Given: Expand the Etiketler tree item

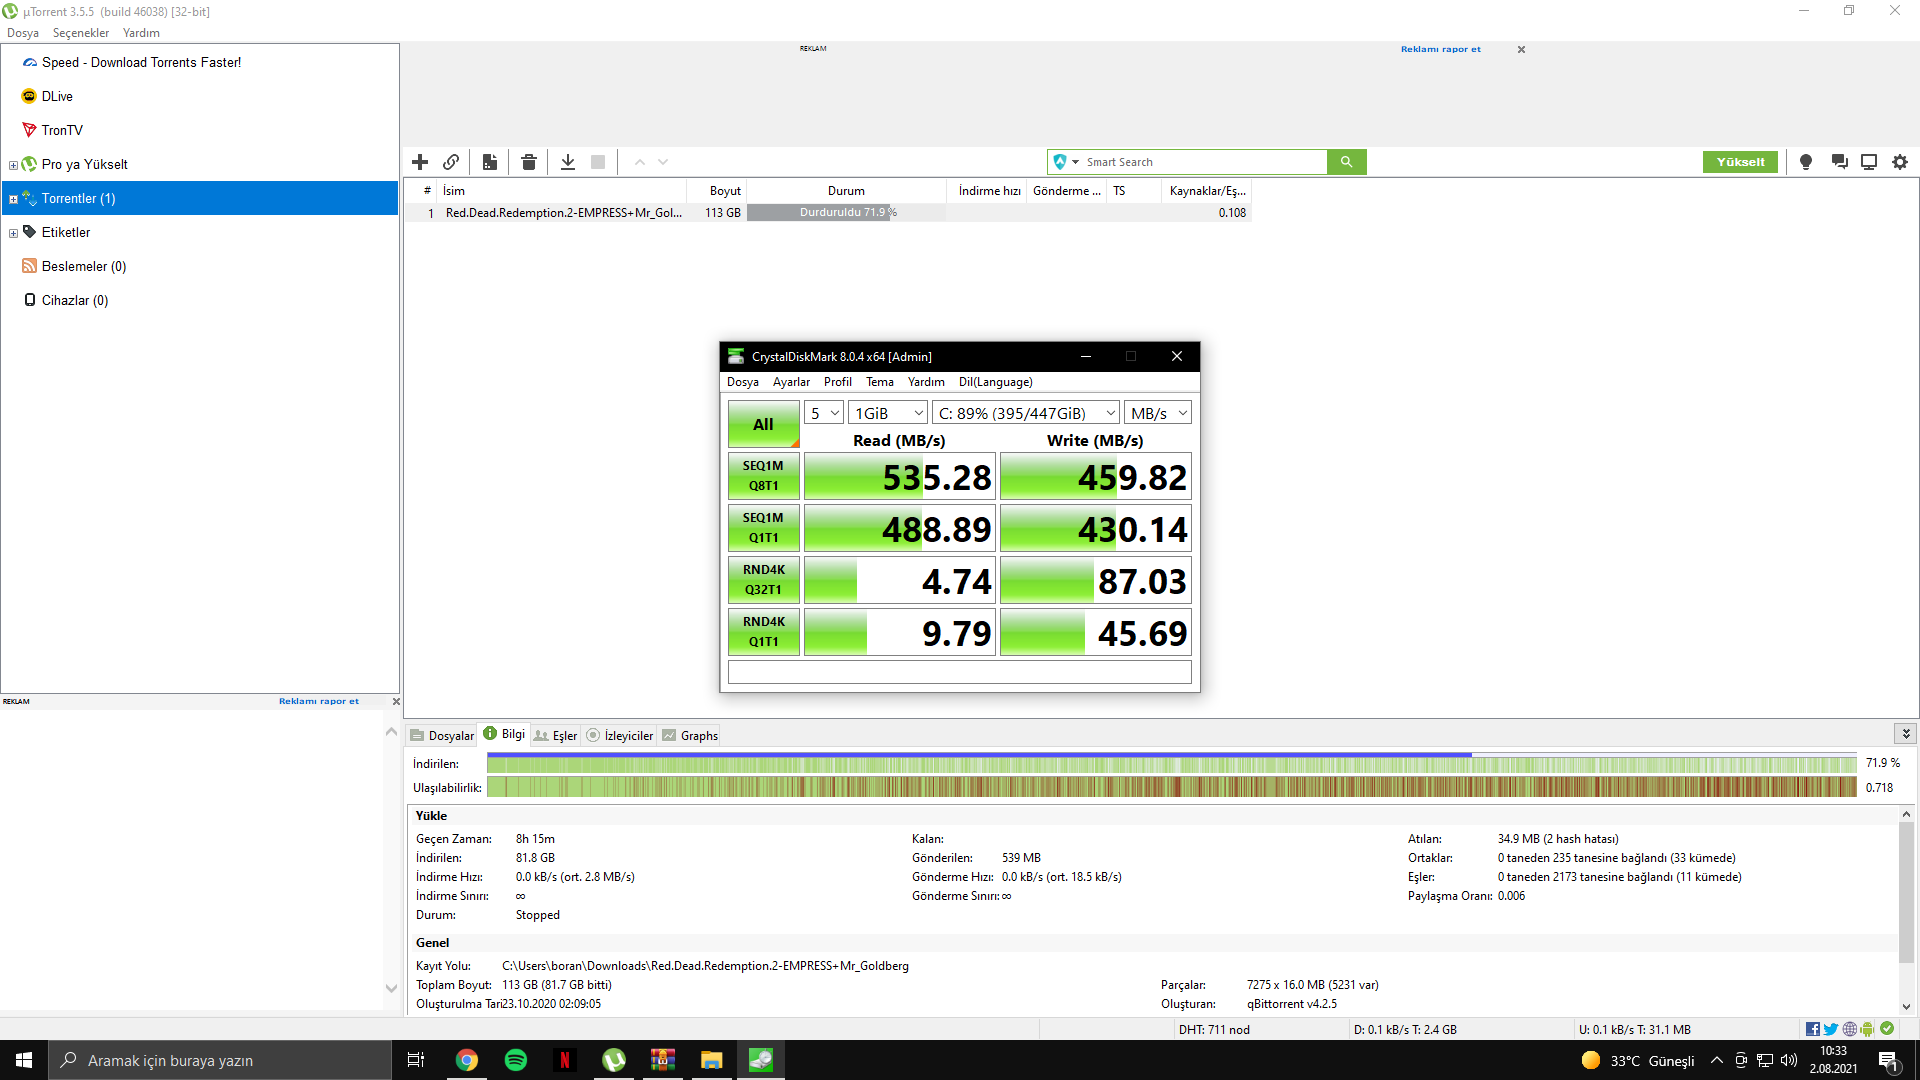Looking at the screenshot, I should tap(13, 233).
